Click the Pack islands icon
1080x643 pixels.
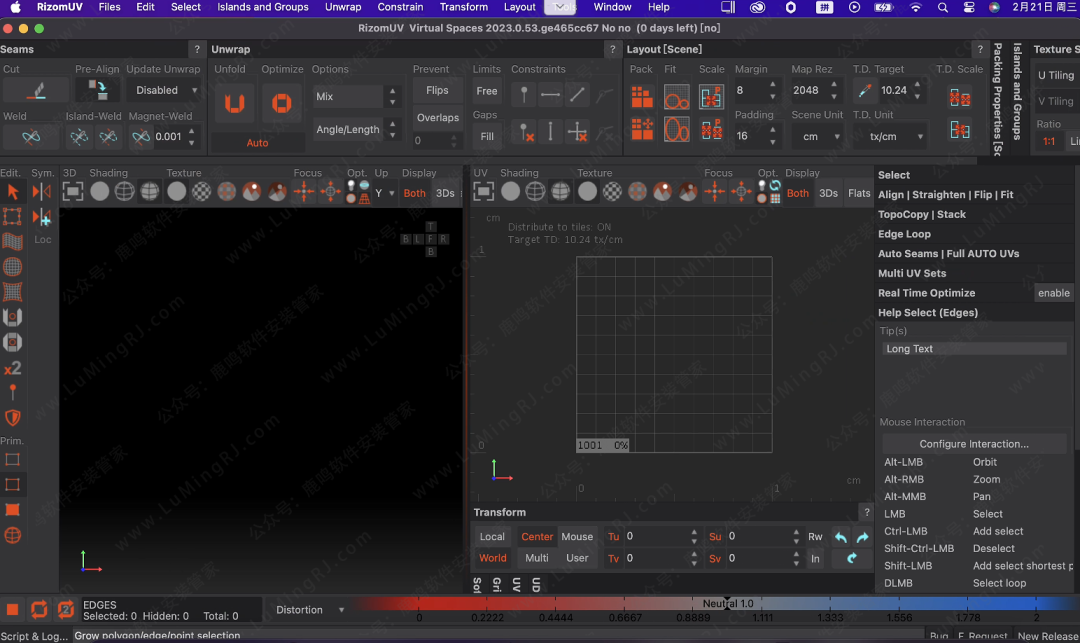tap(642, 97)
